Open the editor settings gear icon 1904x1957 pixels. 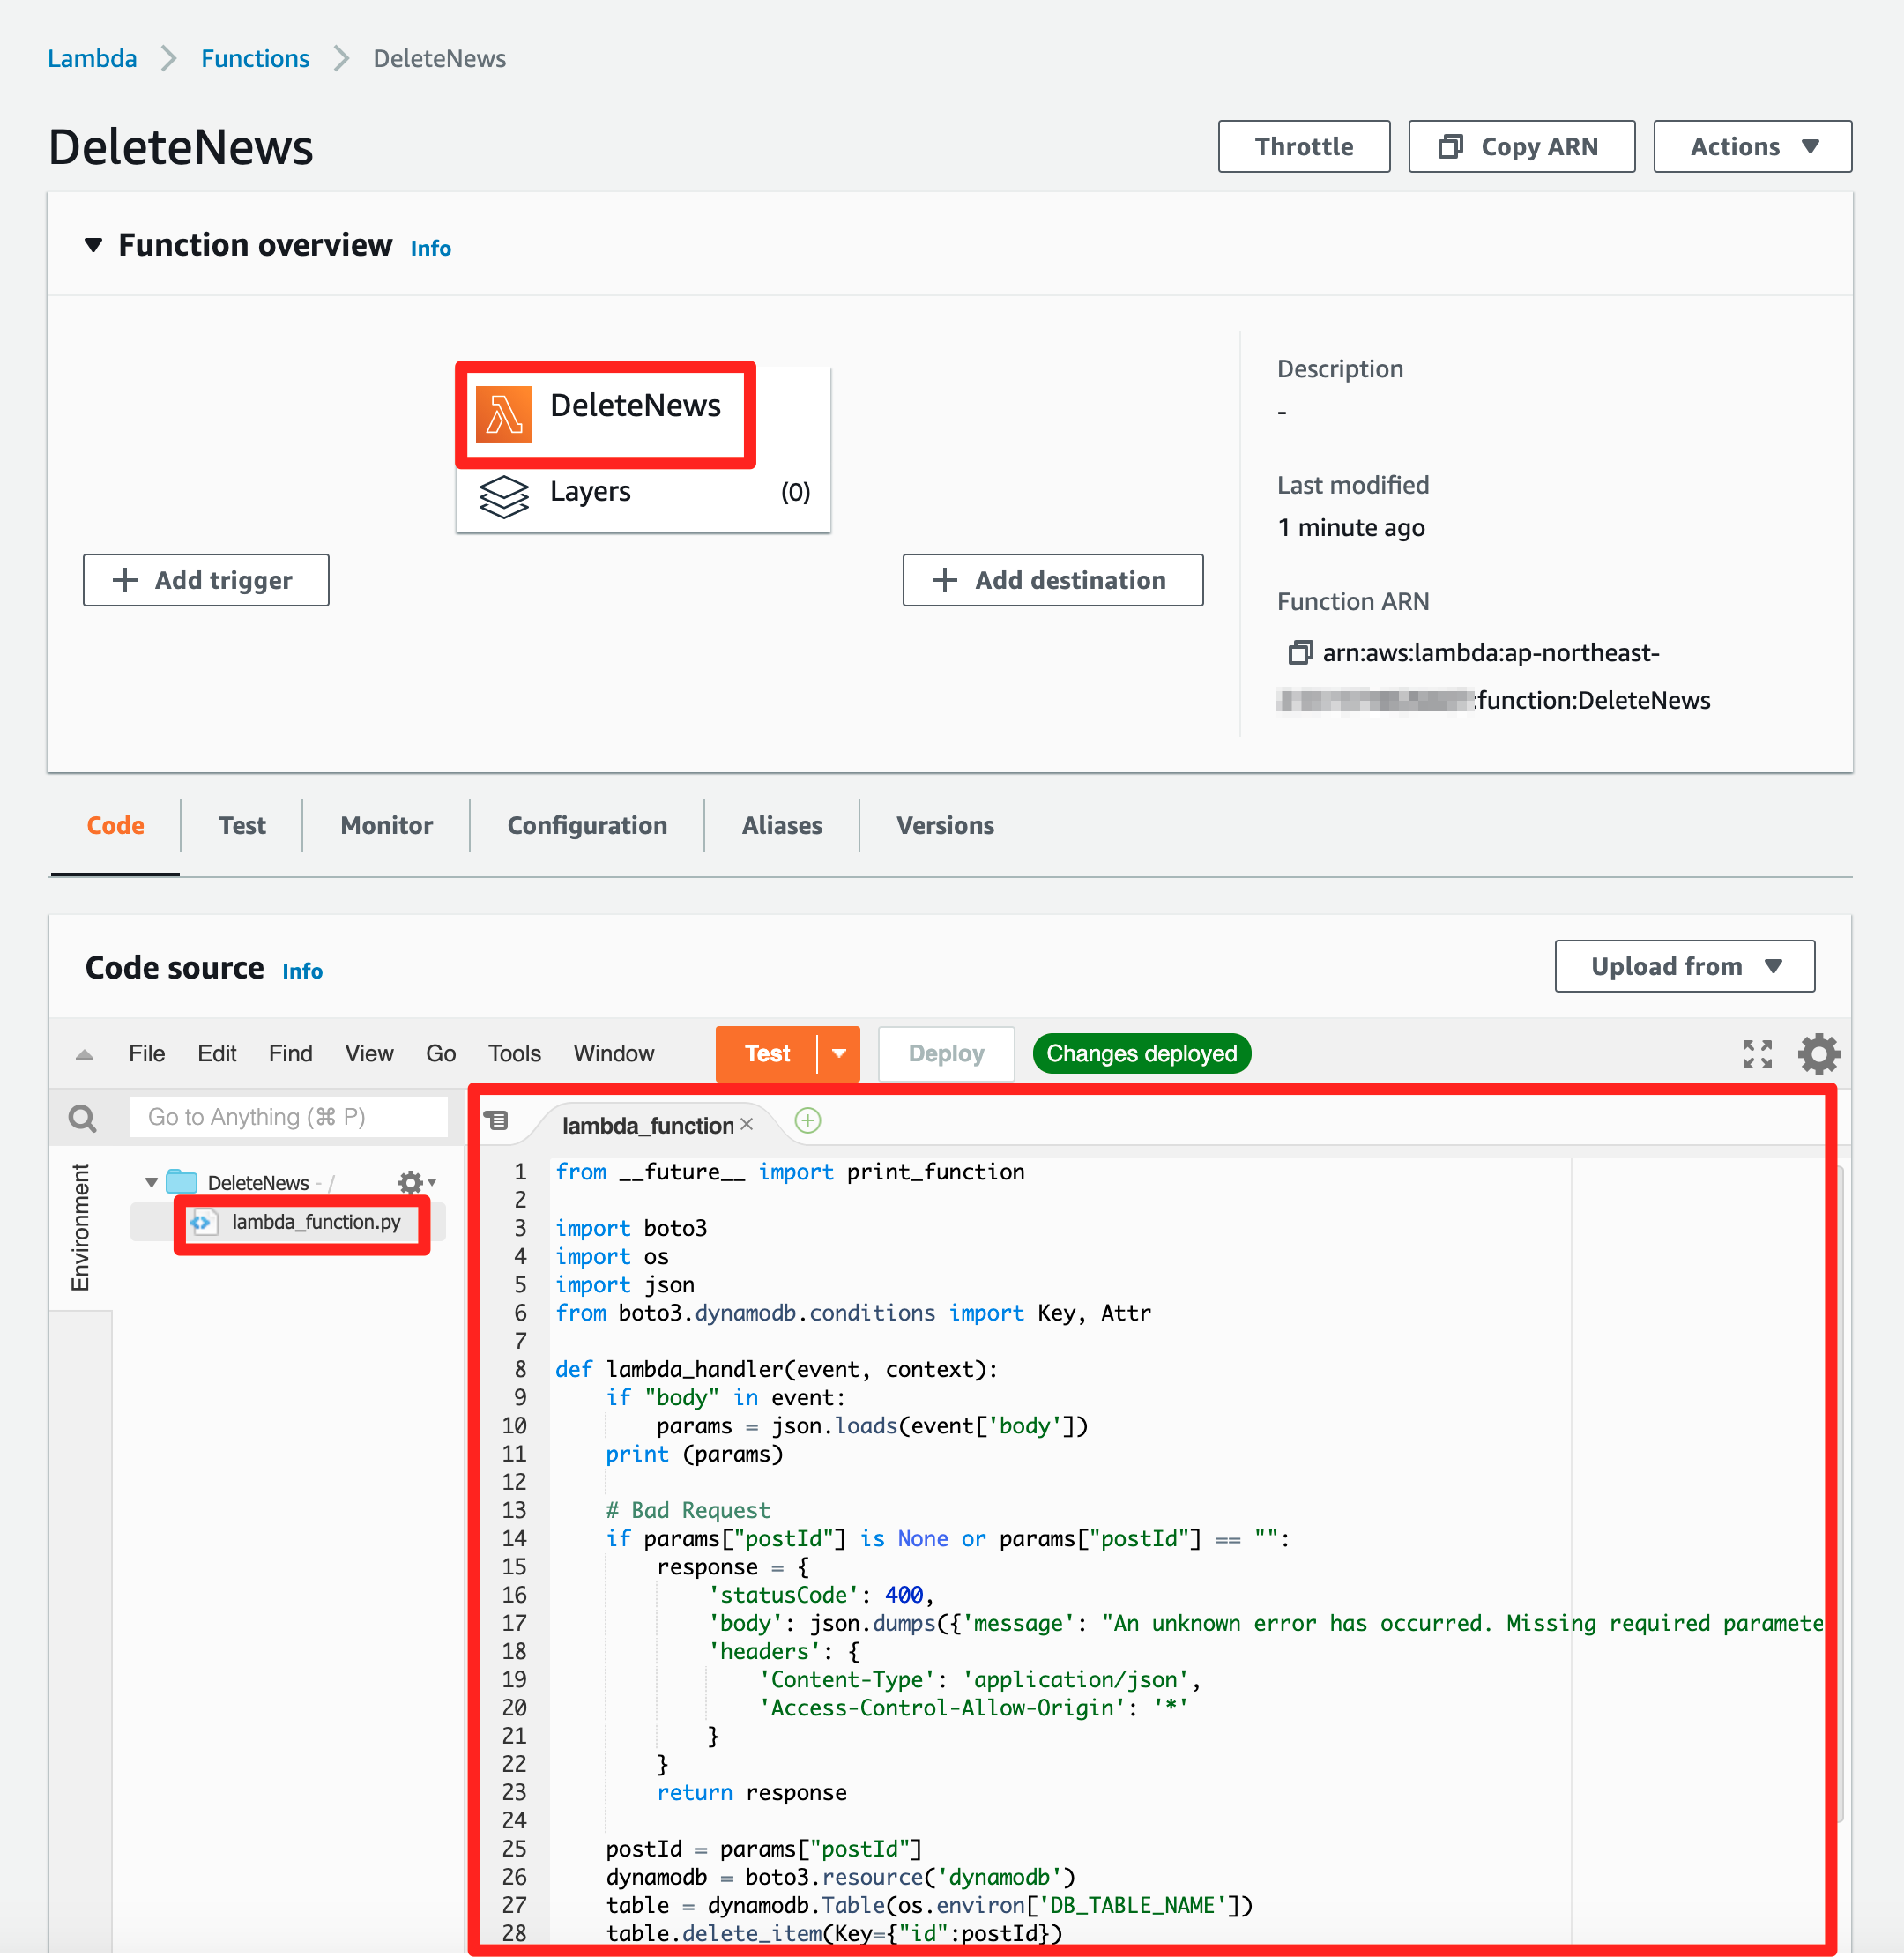click(1818, 1053)
